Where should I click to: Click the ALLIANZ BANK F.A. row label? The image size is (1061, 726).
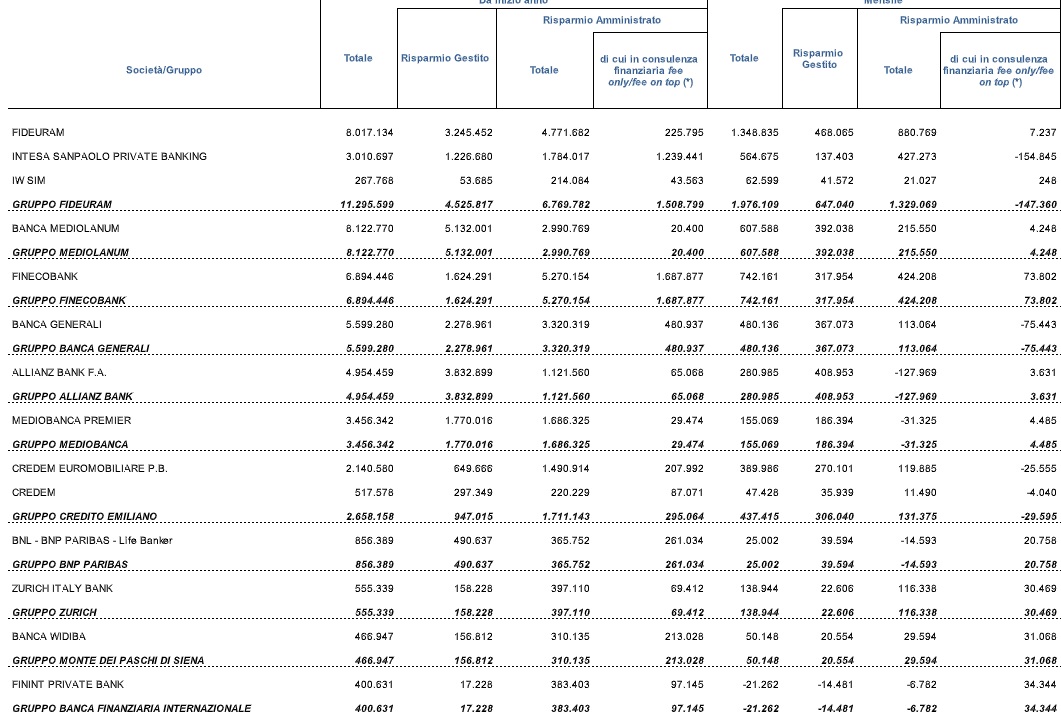pyautogui.click(x=59, y=373)
